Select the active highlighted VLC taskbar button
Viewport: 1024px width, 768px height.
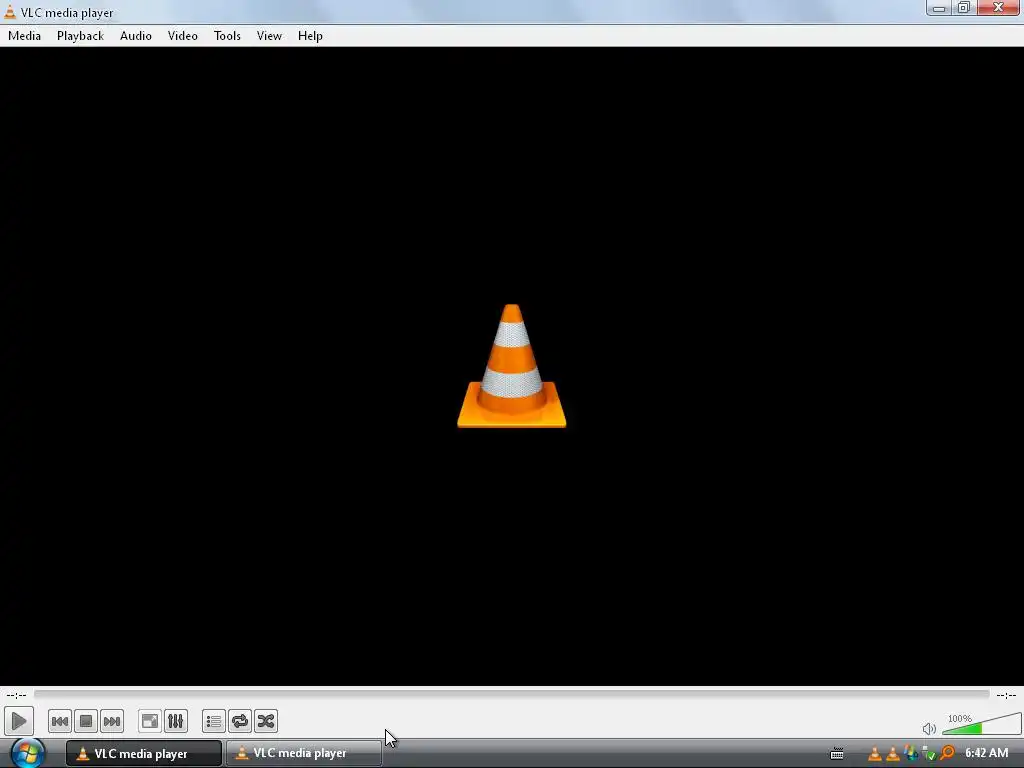(144, 754)
